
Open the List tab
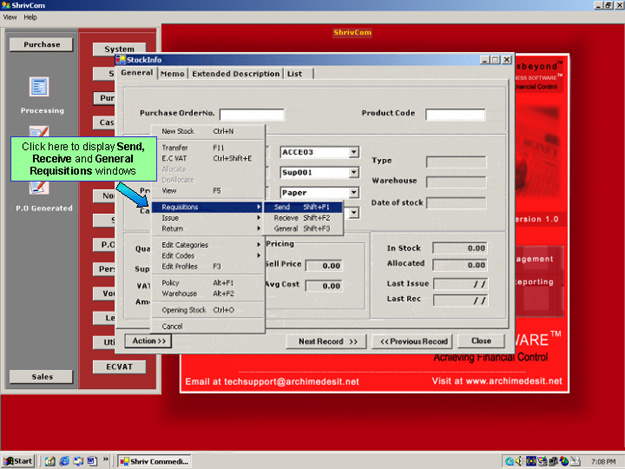pyautogui.click(x=294, y=73)
